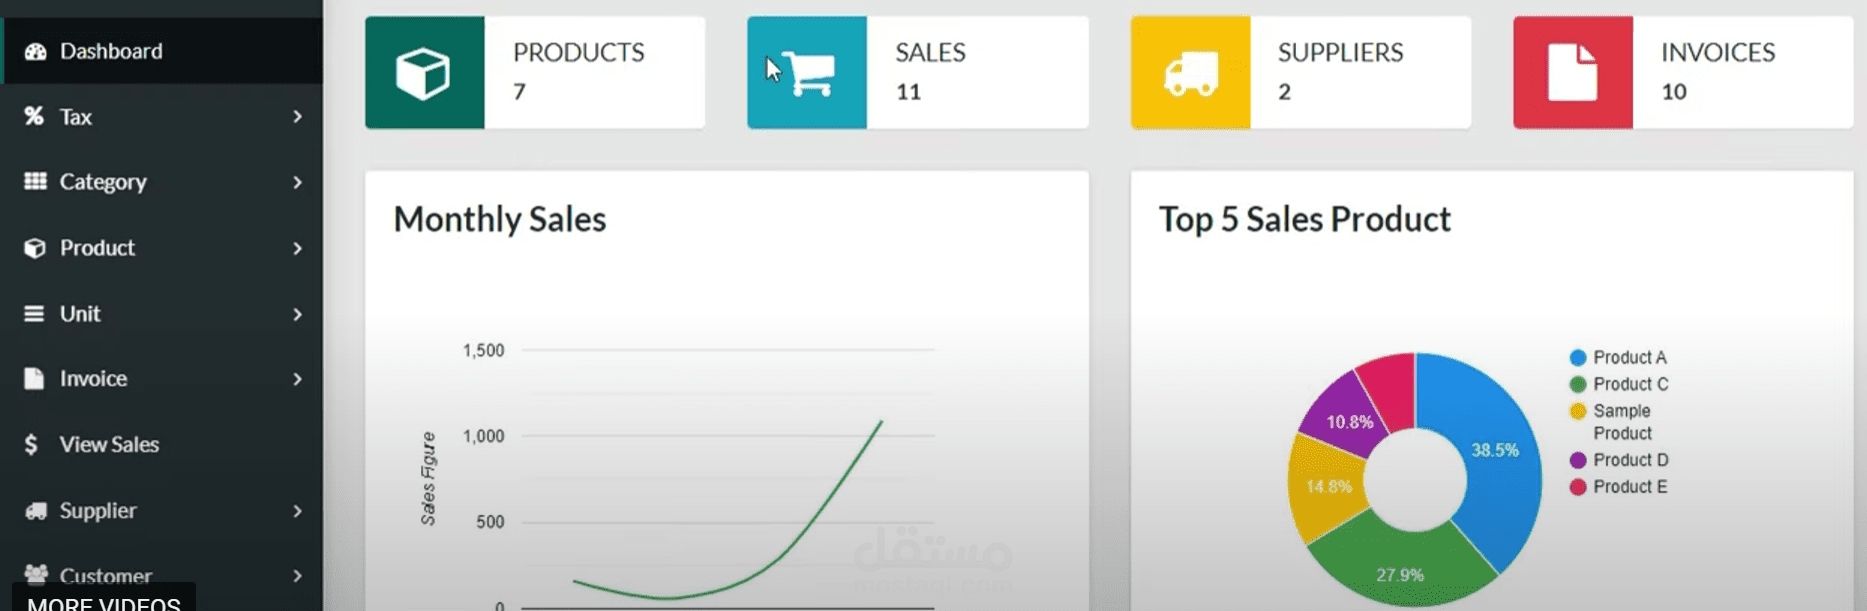Open the Unit menu item
This screenshot has height=611, width=1867.
(80, 314)
